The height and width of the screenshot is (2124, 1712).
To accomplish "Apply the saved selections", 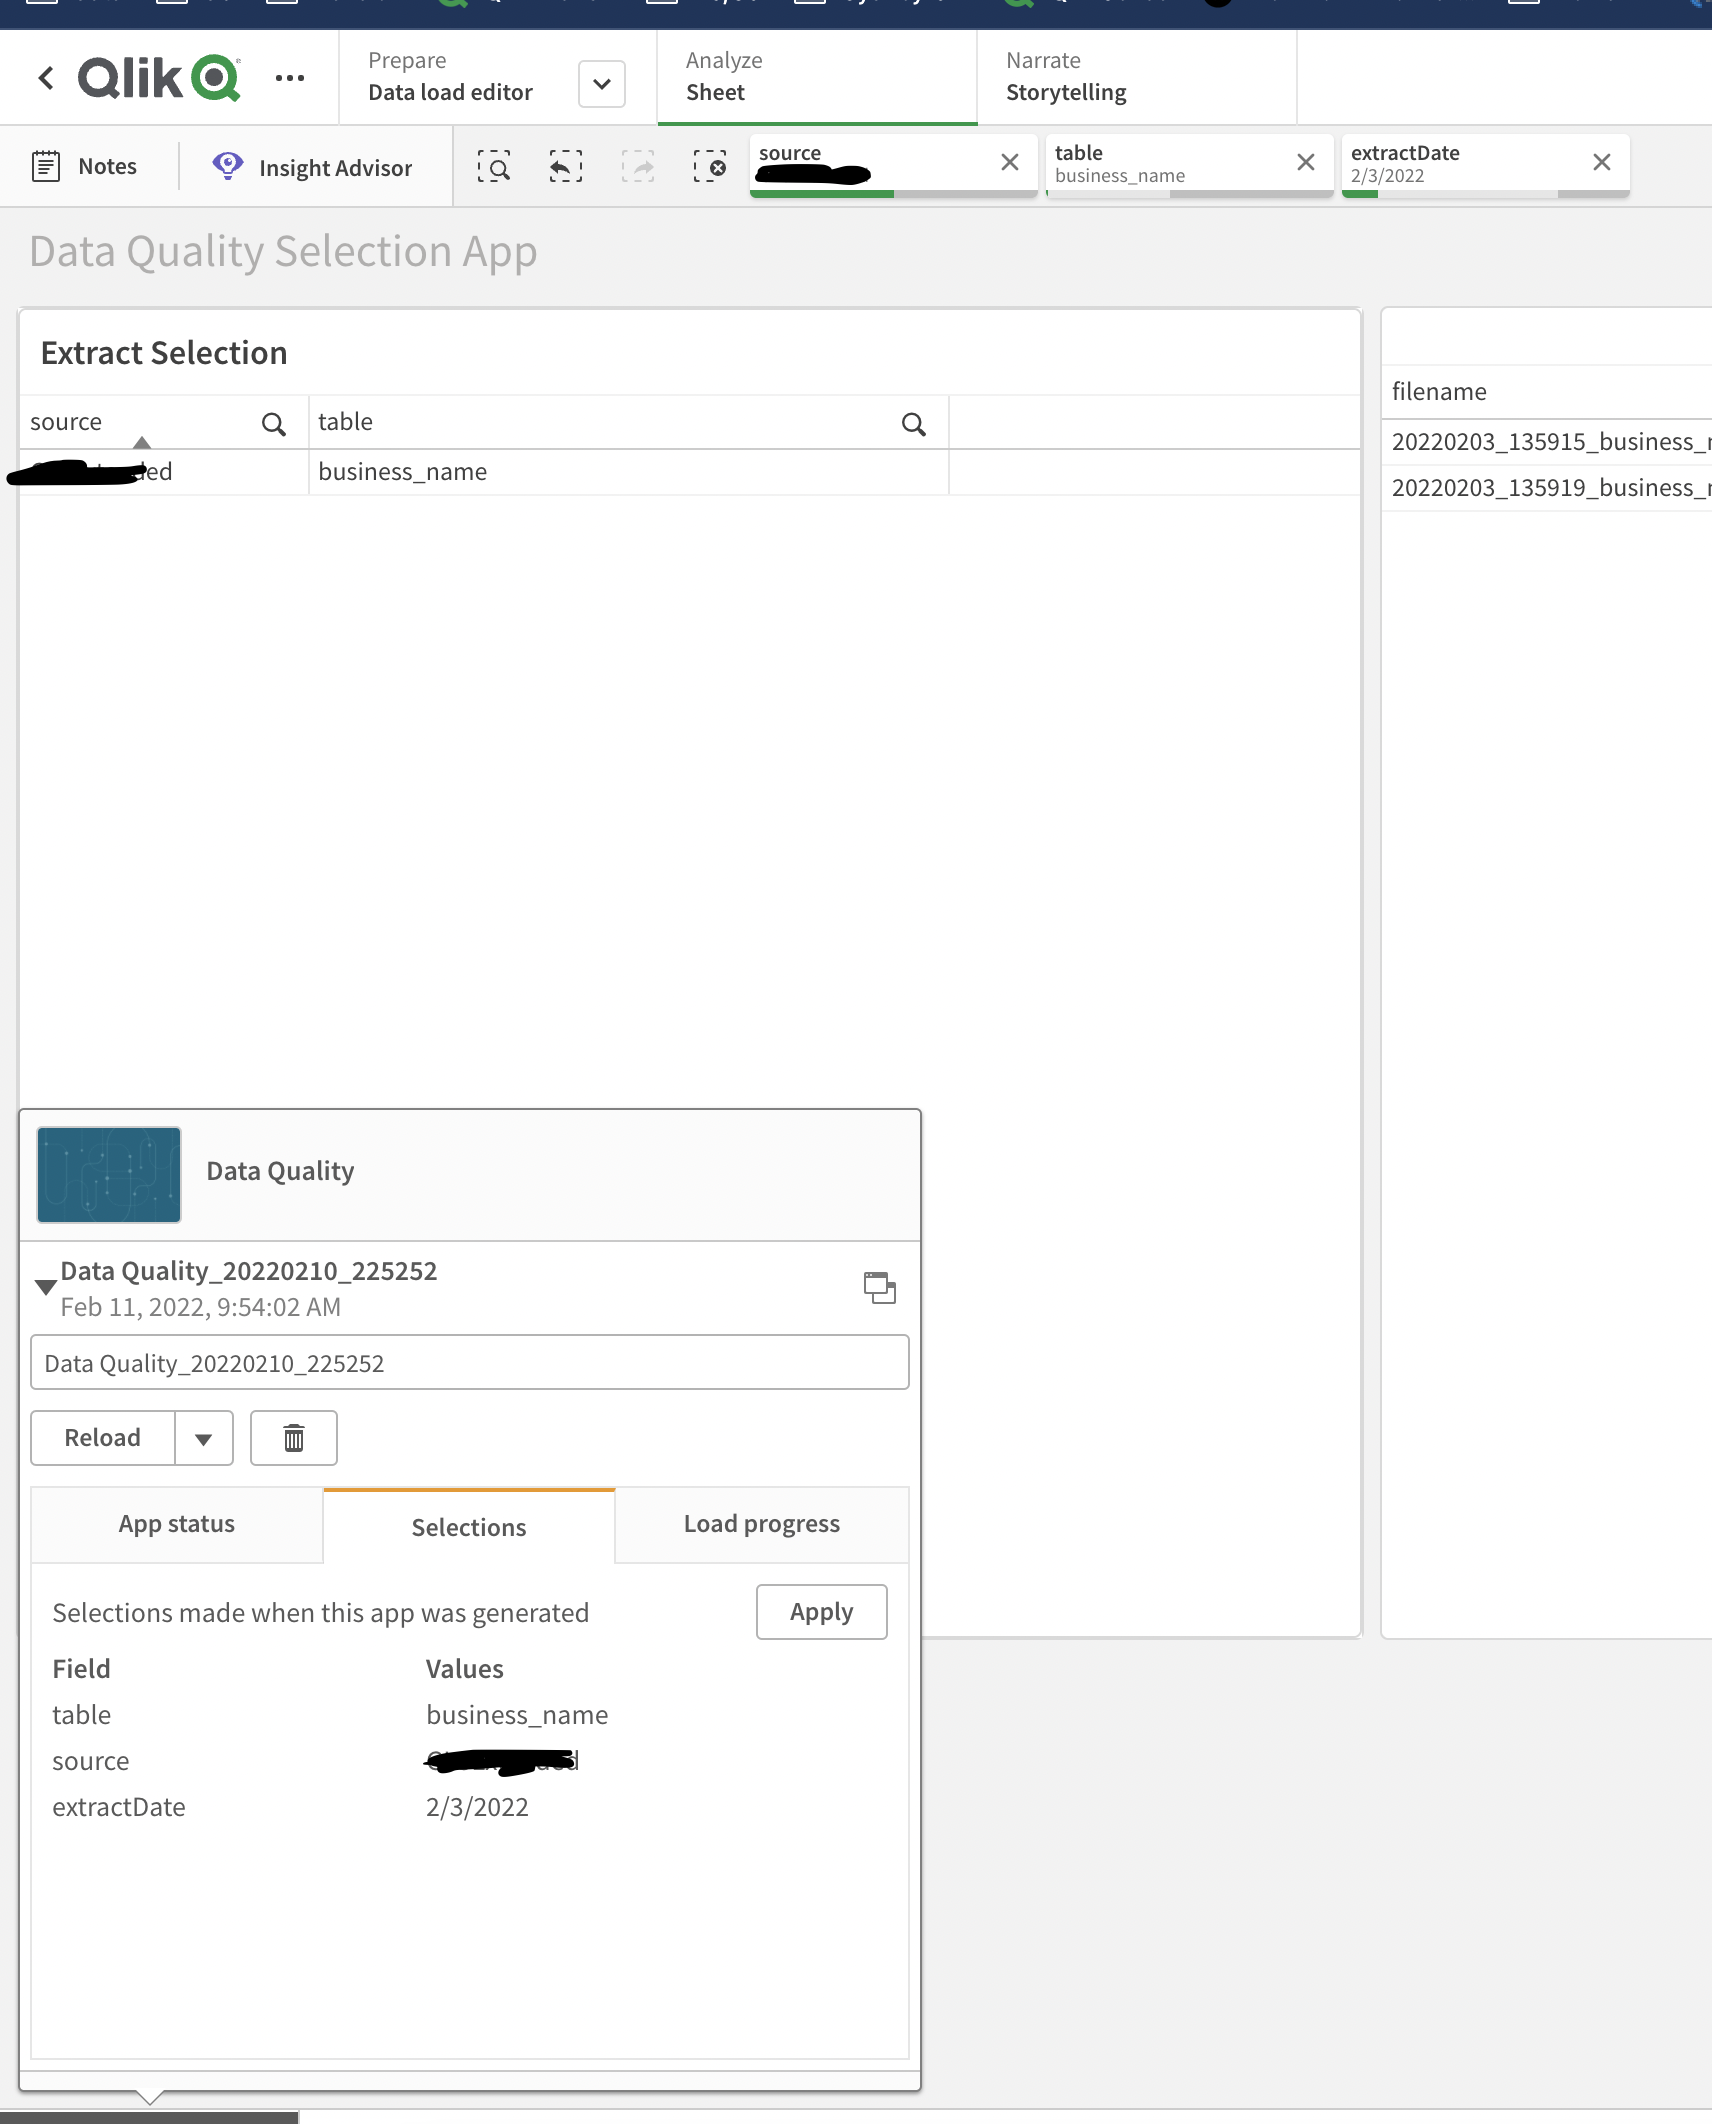I will 822,1612.
